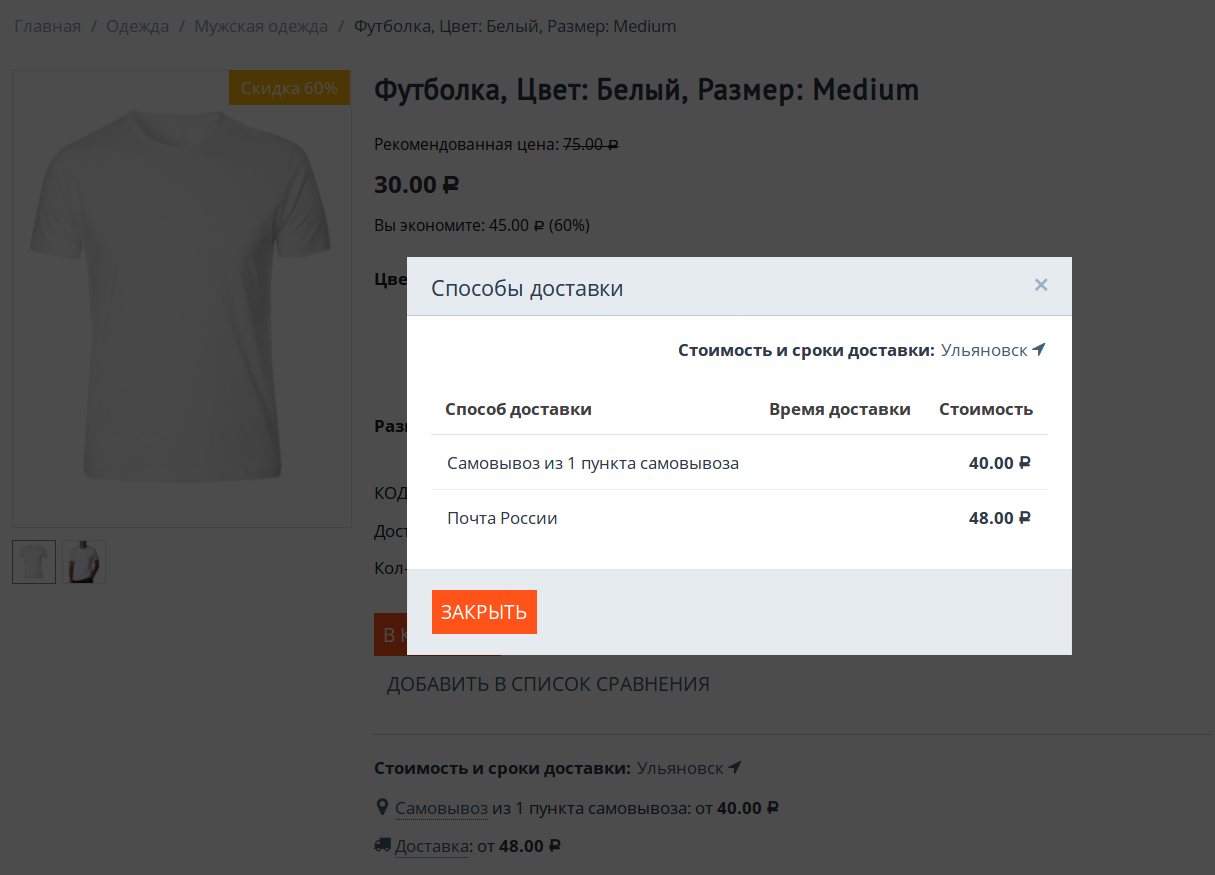The image size is (1215, 875).
Task: Select the Почта России delivery row
Action: click(x=502, y=518)
